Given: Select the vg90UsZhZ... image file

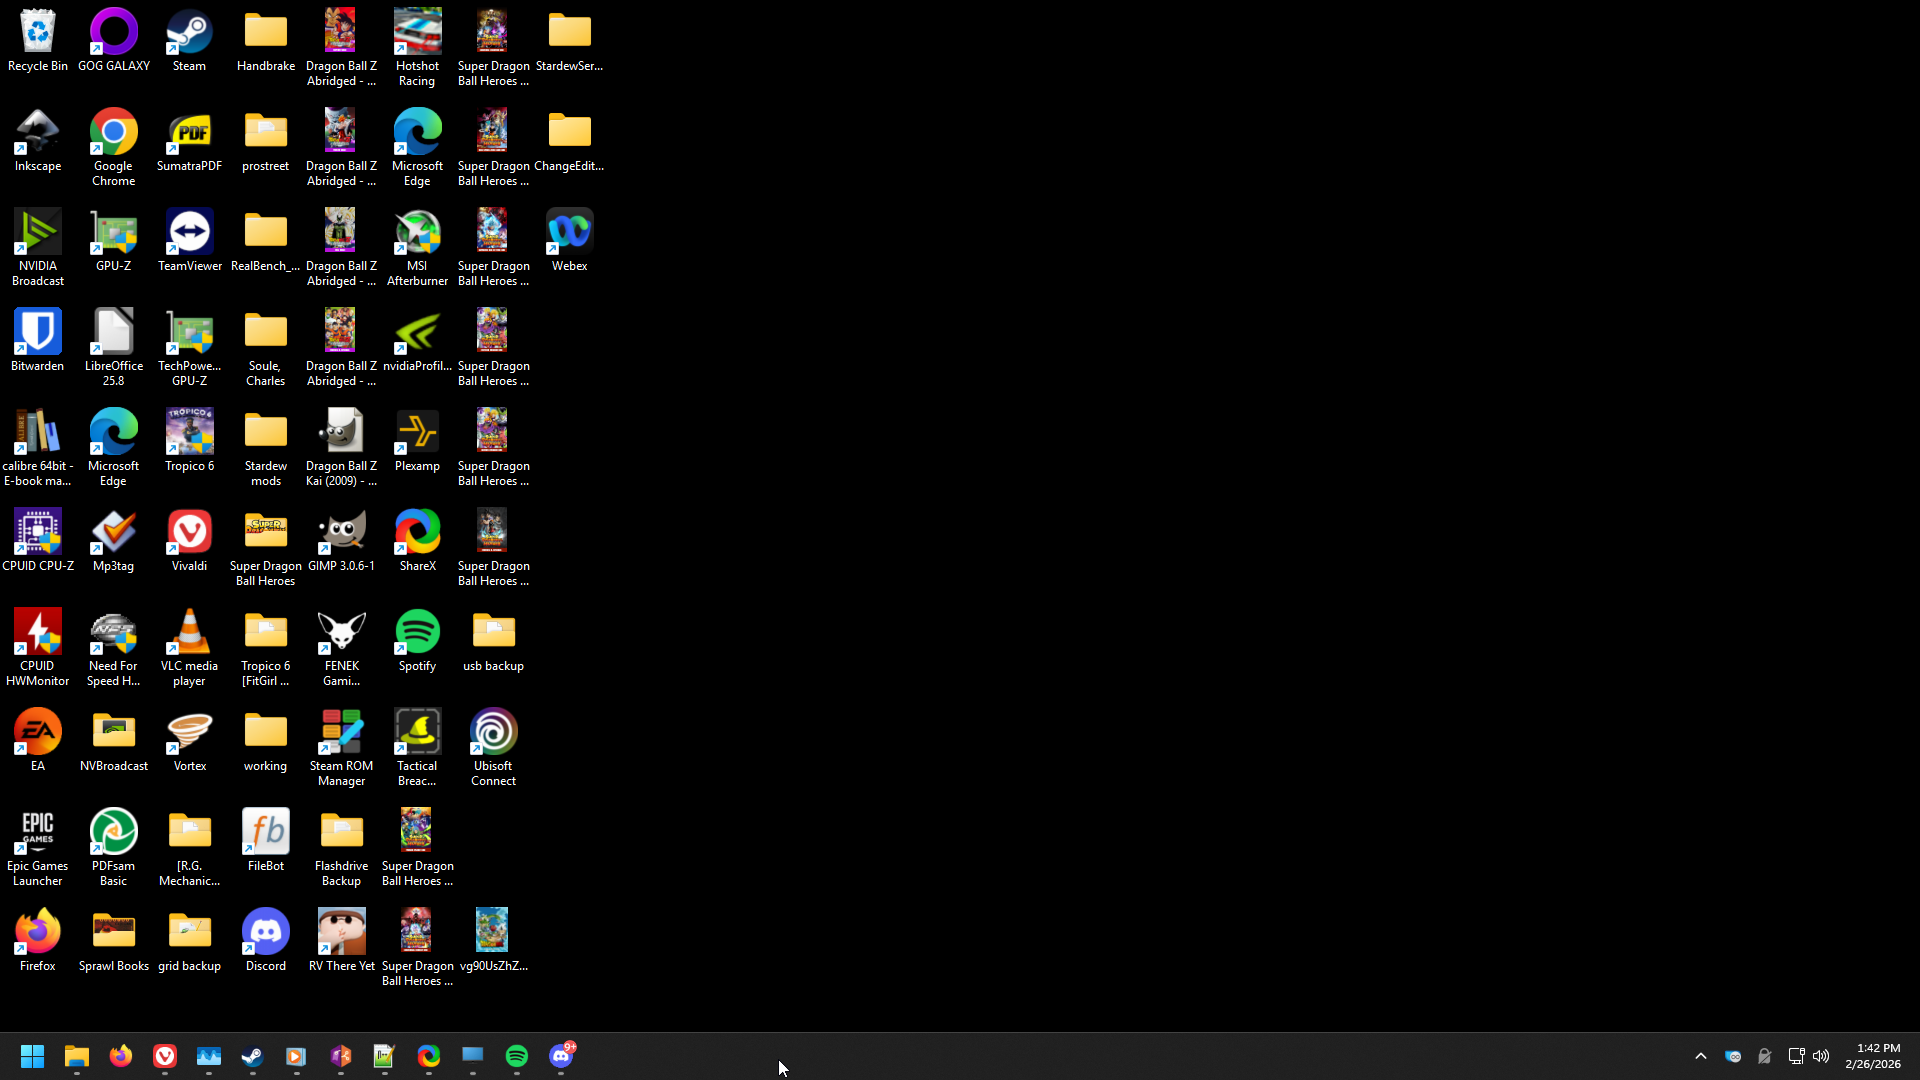Looking at the screenshot, I should click(493, 941).
